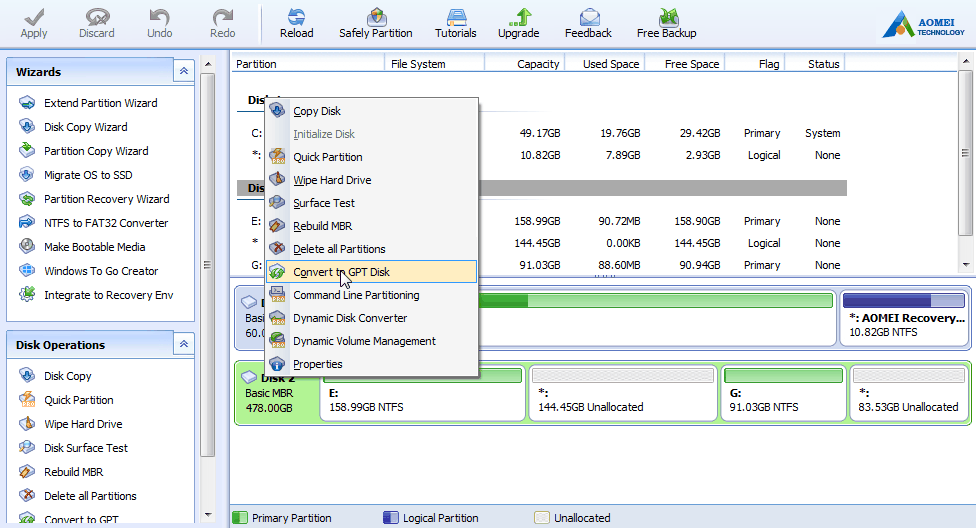Screen dimensions: 976x528
Task: Open Windows To Go Creator
Action: 101,271
